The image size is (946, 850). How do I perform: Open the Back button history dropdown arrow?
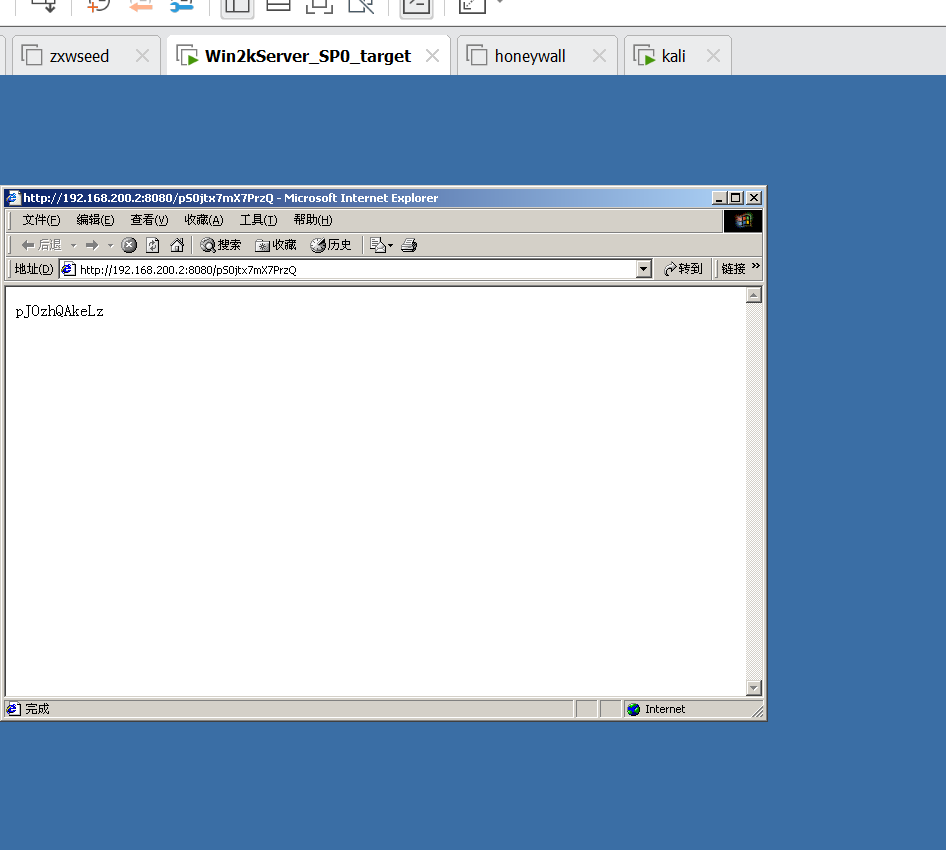click(x=74, y=246)
